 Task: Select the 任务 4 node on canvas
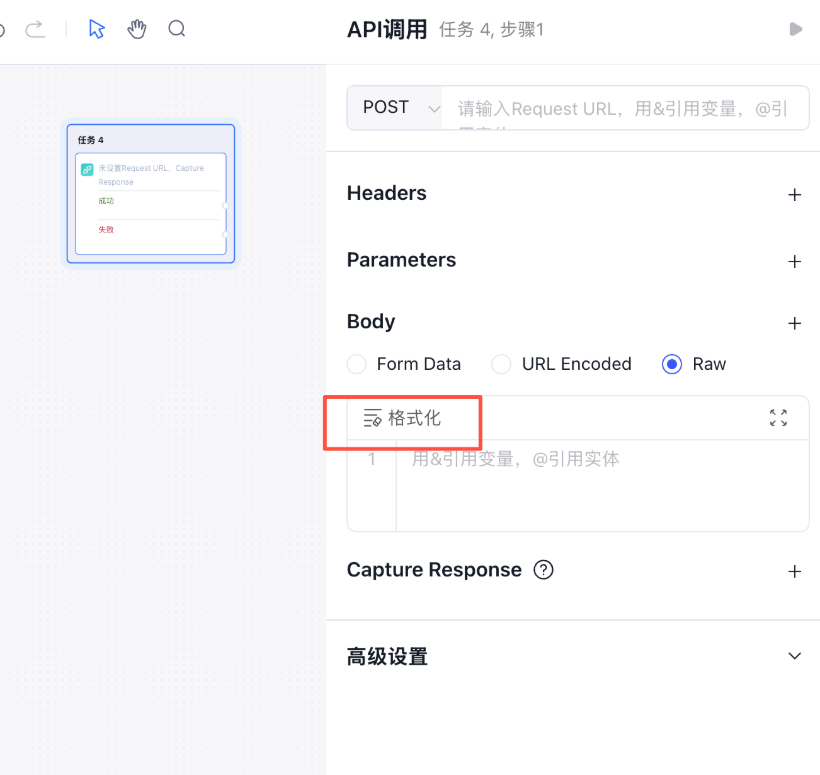pos(151,139)
